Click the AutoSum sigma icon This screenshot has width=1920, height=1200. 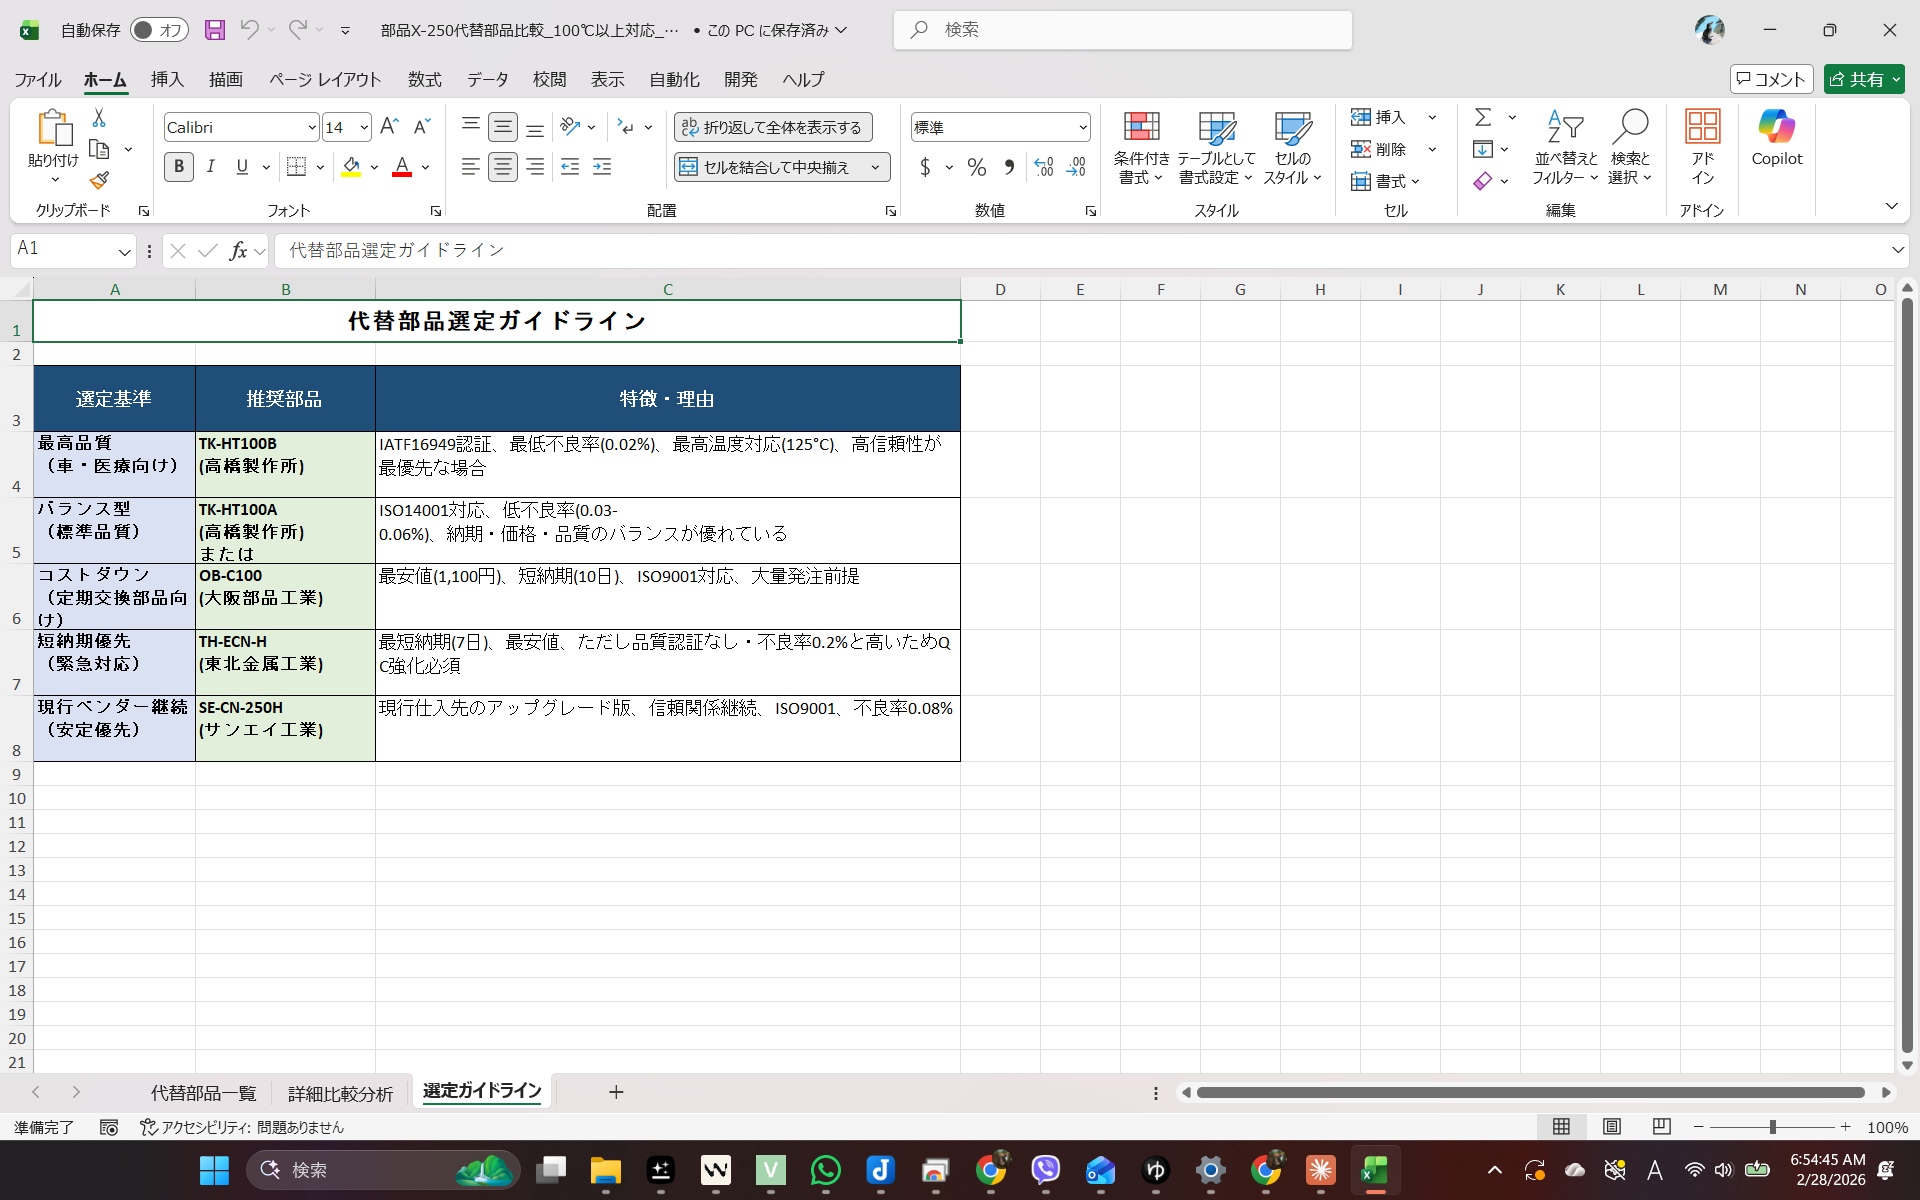(1483, 117)
